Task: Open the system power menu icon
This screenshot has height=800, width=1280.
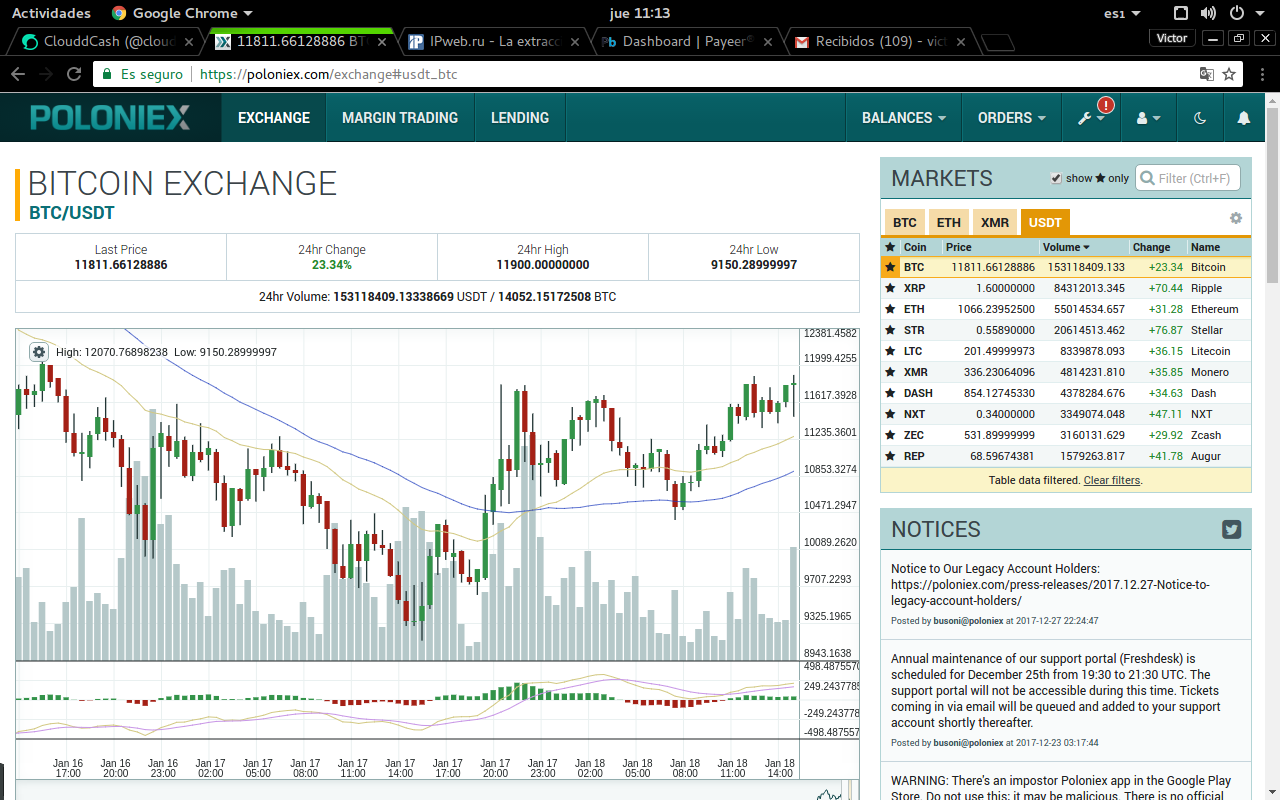Action: click(x=1236, y=13)
